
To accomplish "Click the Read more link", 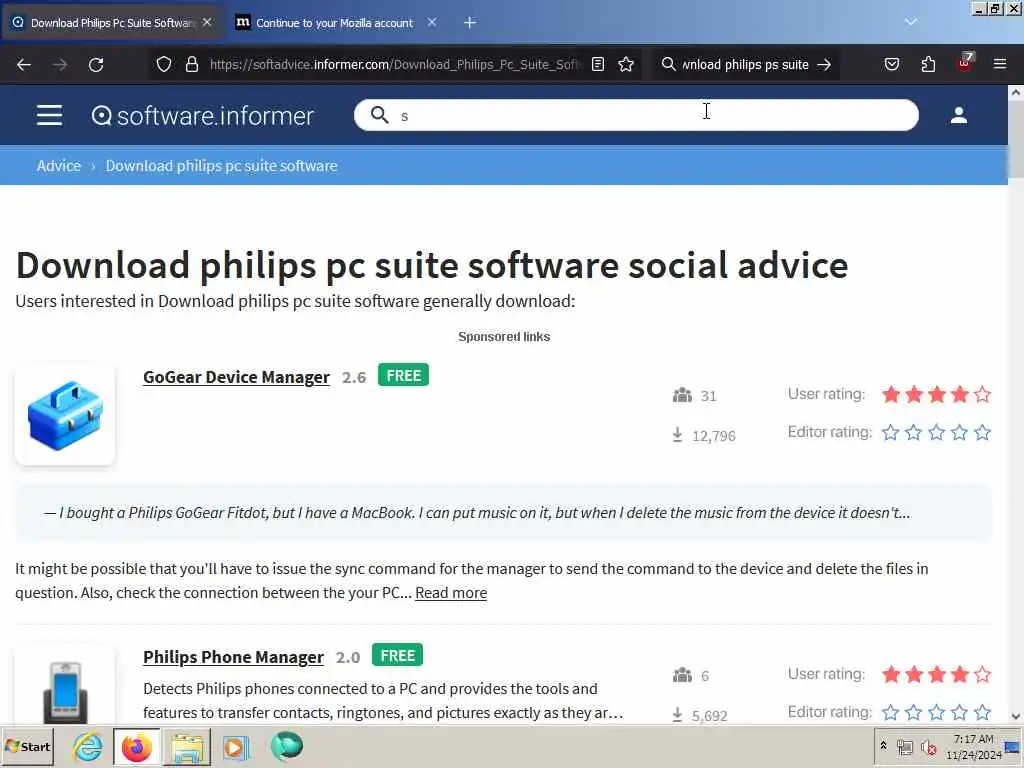I will (451, 593).
